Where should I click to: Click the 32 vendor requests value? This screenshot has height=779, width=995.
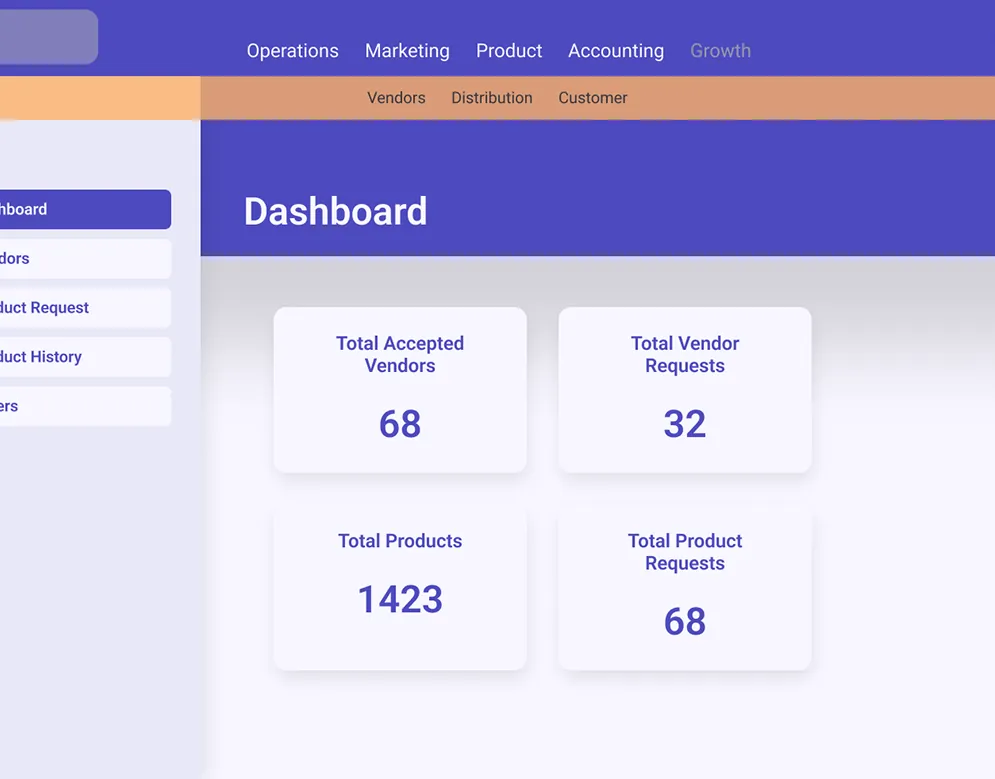point(685,424)
